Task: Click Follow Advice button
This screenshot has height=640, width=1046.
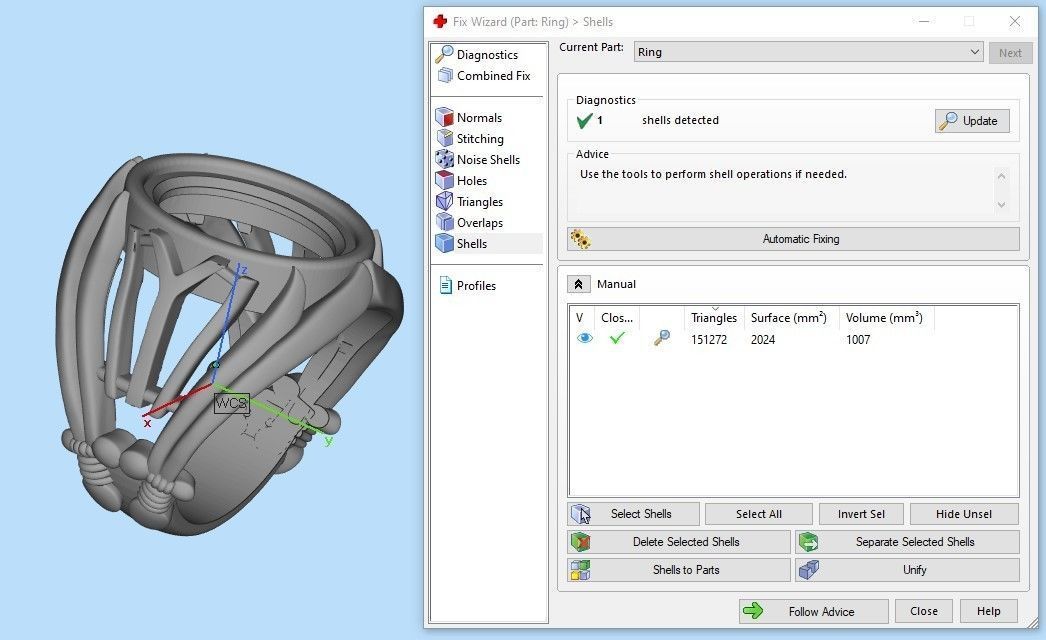Action: [x=813, y=611]
